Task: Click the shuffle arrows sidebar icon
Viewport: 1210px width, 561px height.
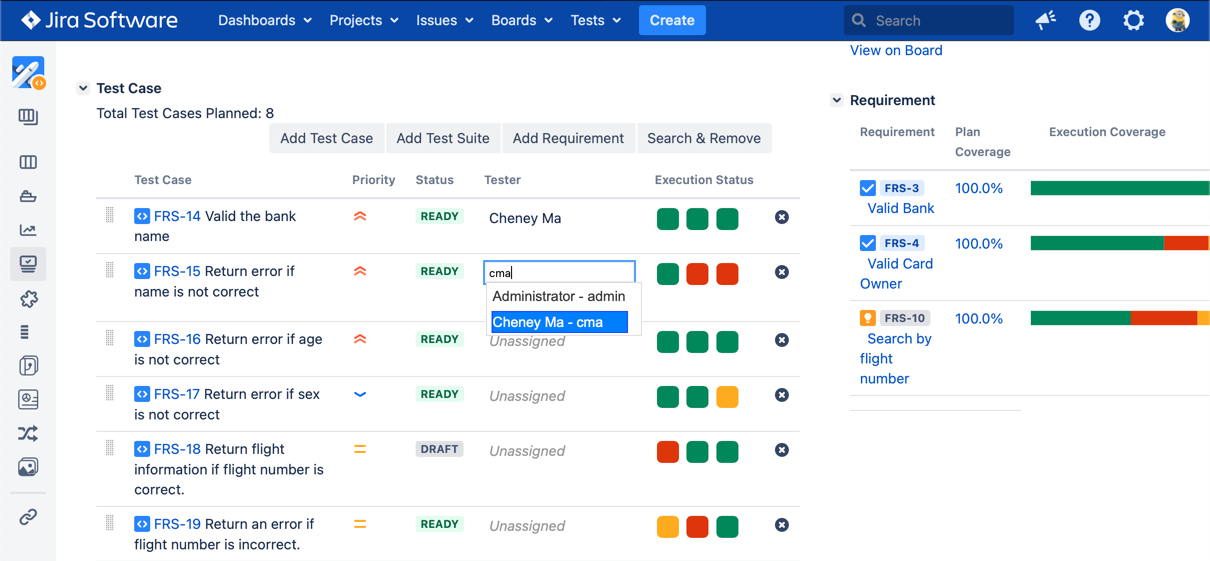Action: tap(28, 433)
